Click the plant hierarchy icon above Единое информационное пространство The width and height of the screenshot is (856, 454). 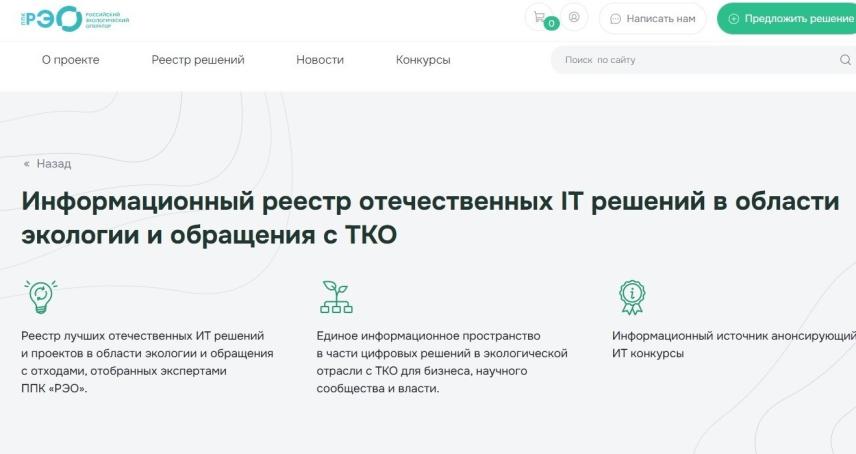tap(335, 297)
